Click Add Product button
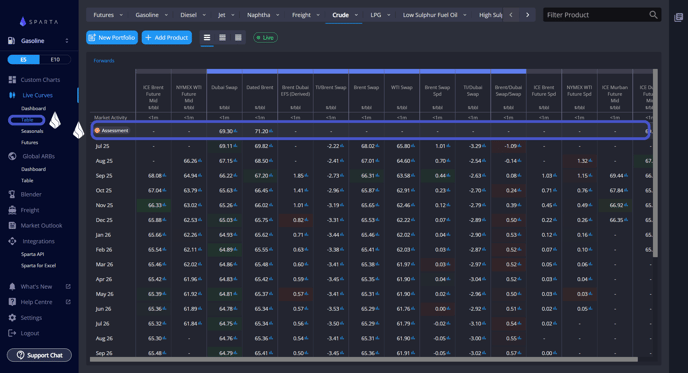 [167, 38]
